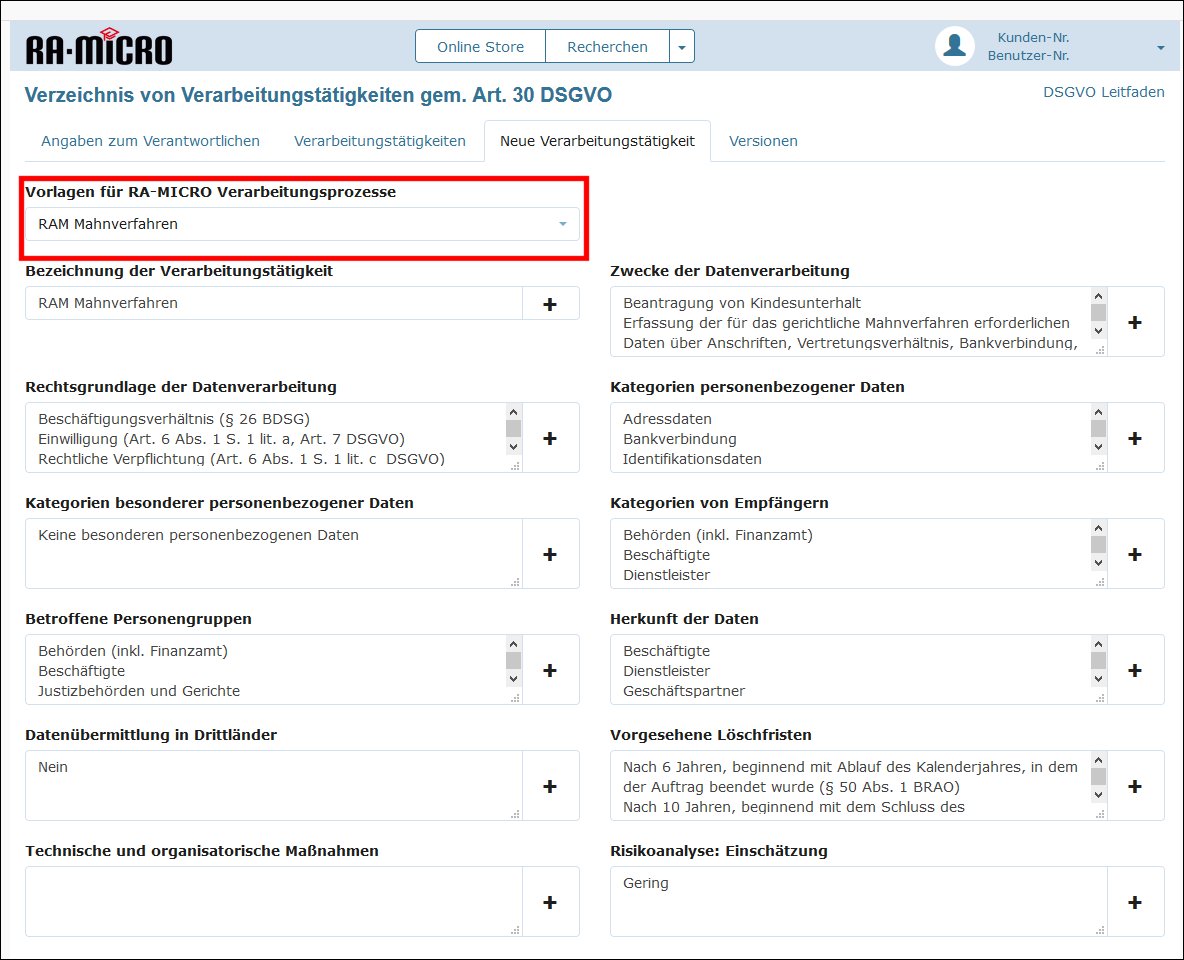Screen dimensions: 1184x960
Task: Click plus beside Risikoanalyse: Einschätzung
Action: [1134, 902]
